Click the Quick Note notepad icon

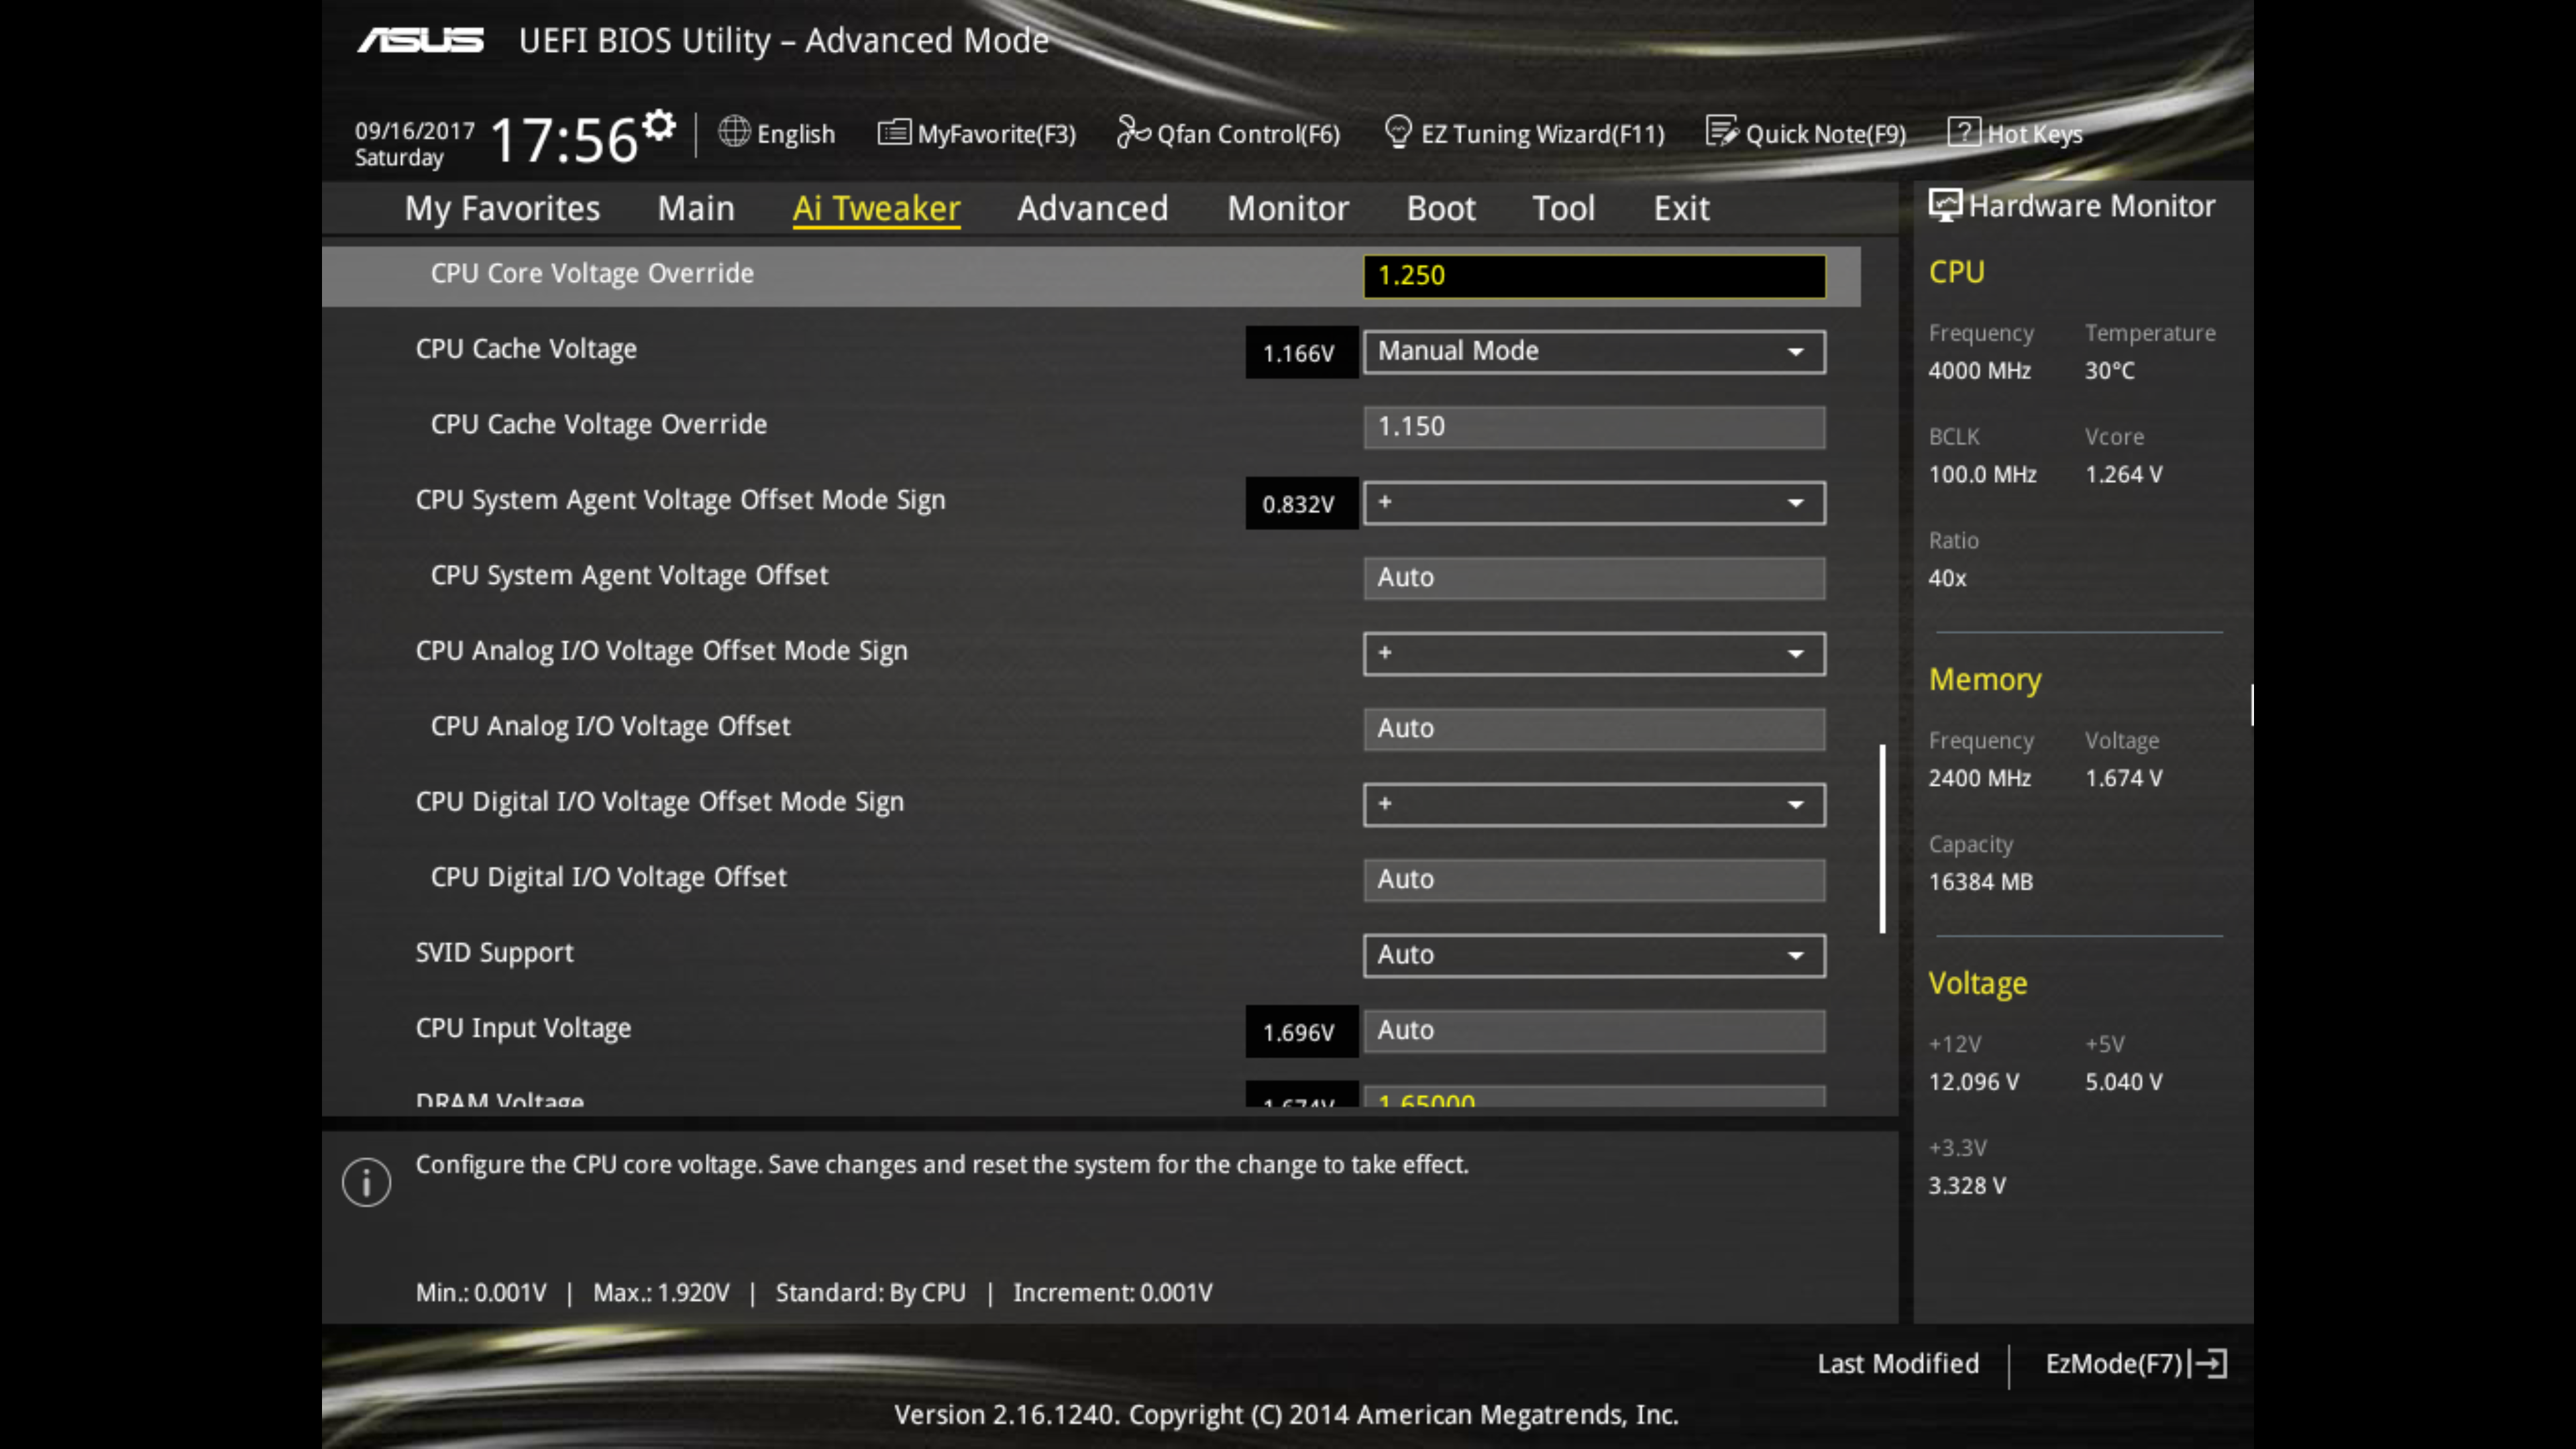pyautogui.click(x=1722, y=132)
